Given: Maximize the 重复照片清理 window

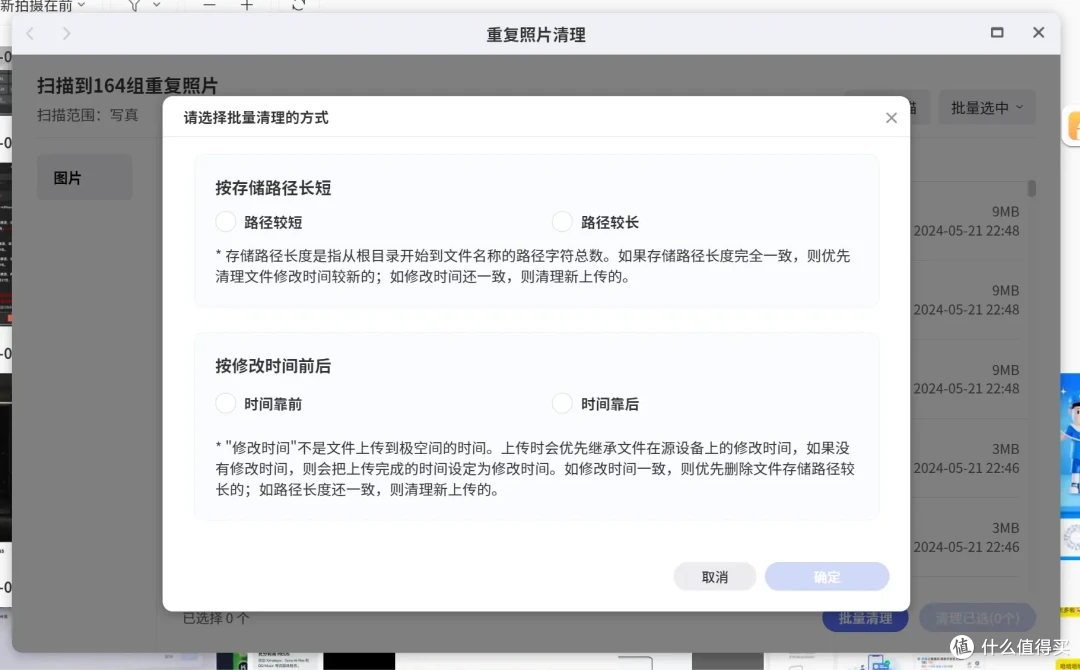Looking at the screenshot, I should 997,32.
